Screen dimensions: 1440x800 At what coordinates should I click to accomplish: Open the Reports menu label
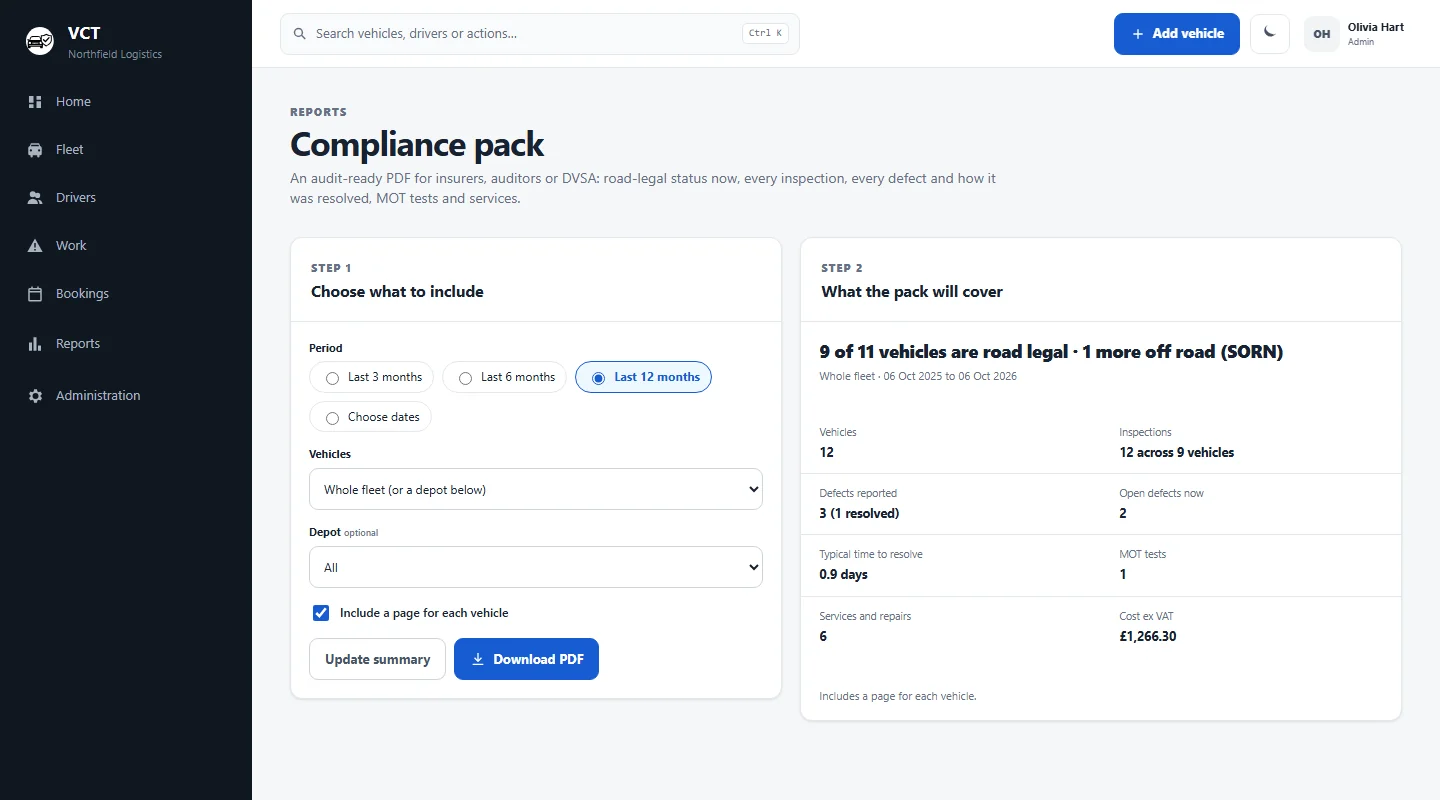click(x=78, y=344)
